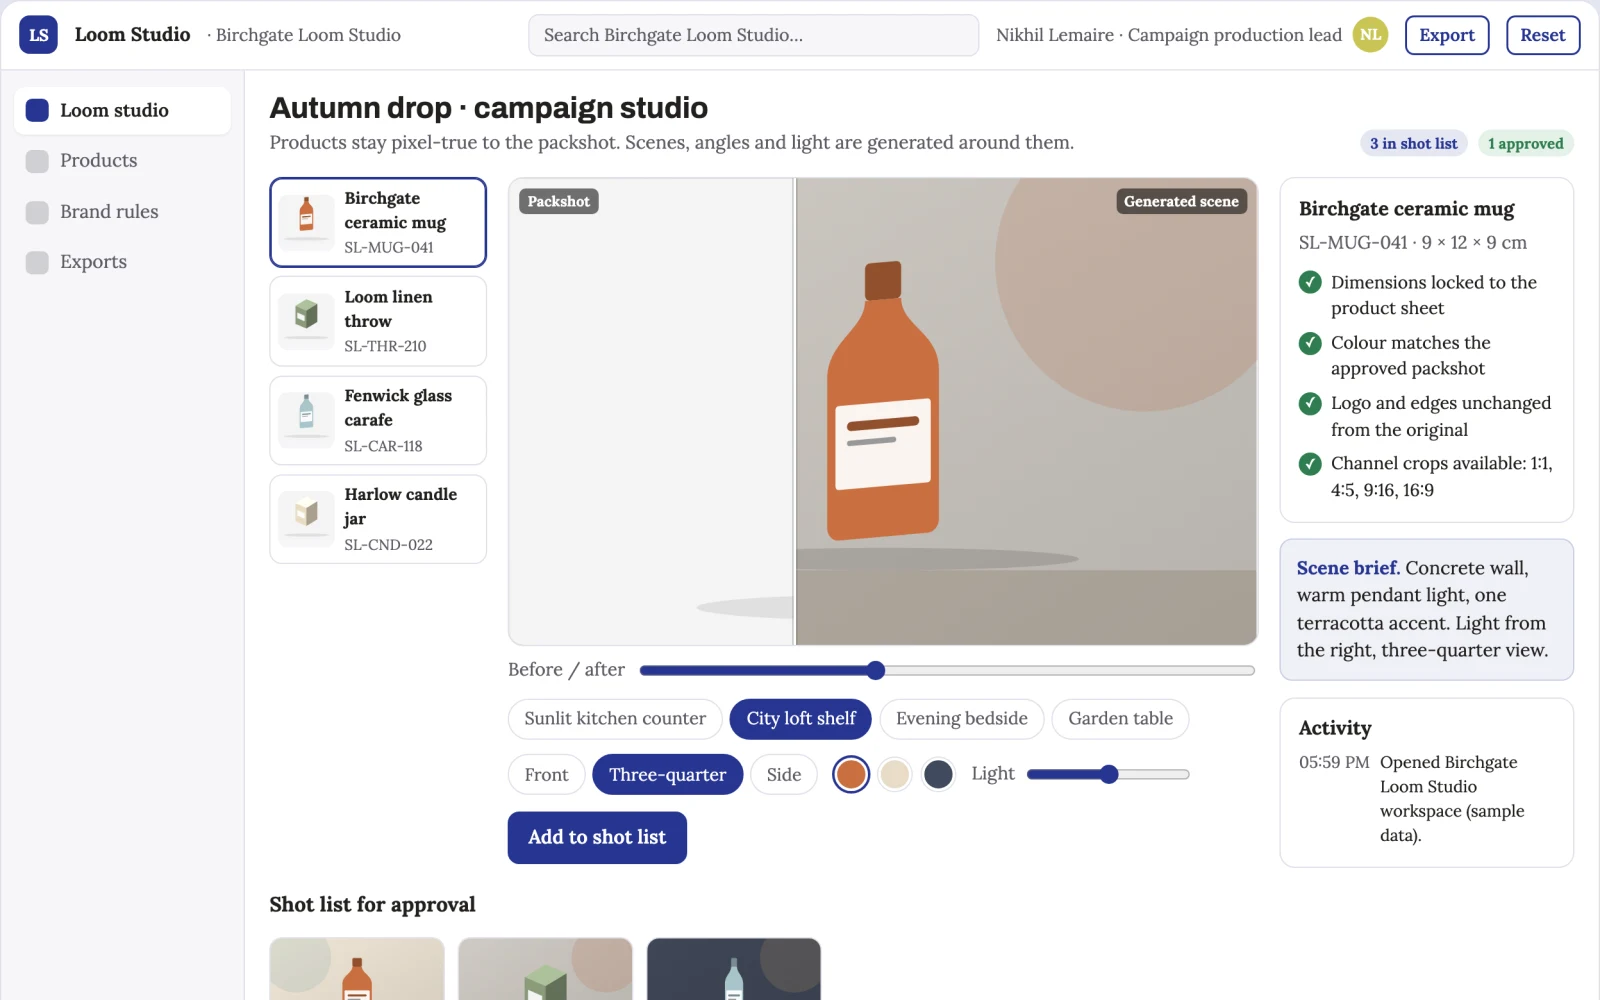Go to the Exports section
The height and width of the screenshot is (1000, 1600).
click(x=122, y=262)
